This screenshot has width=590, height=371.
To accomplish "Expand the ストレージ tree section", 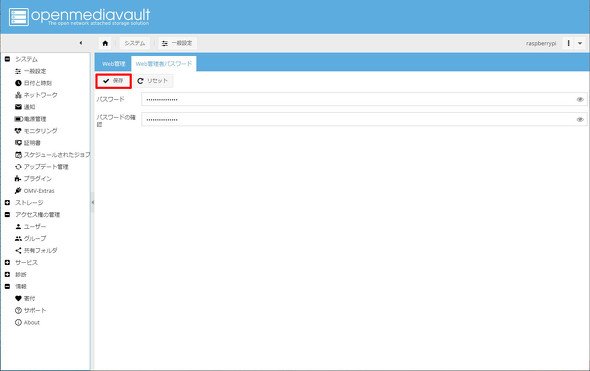I will click(7, 203).
